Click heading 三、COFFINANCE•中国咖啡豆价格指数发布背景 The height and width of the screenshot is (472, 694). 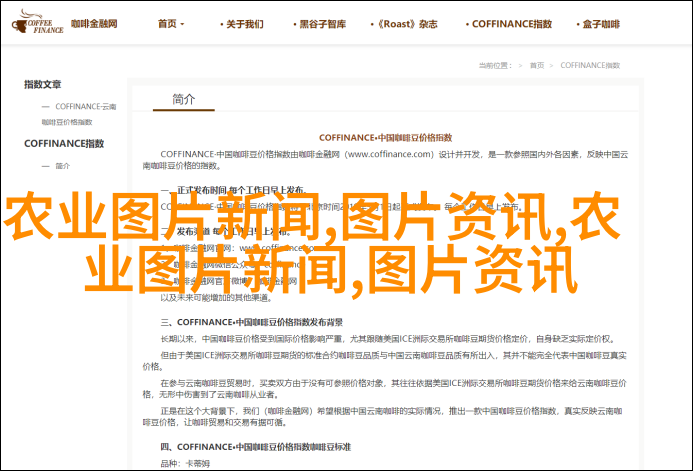251,322
